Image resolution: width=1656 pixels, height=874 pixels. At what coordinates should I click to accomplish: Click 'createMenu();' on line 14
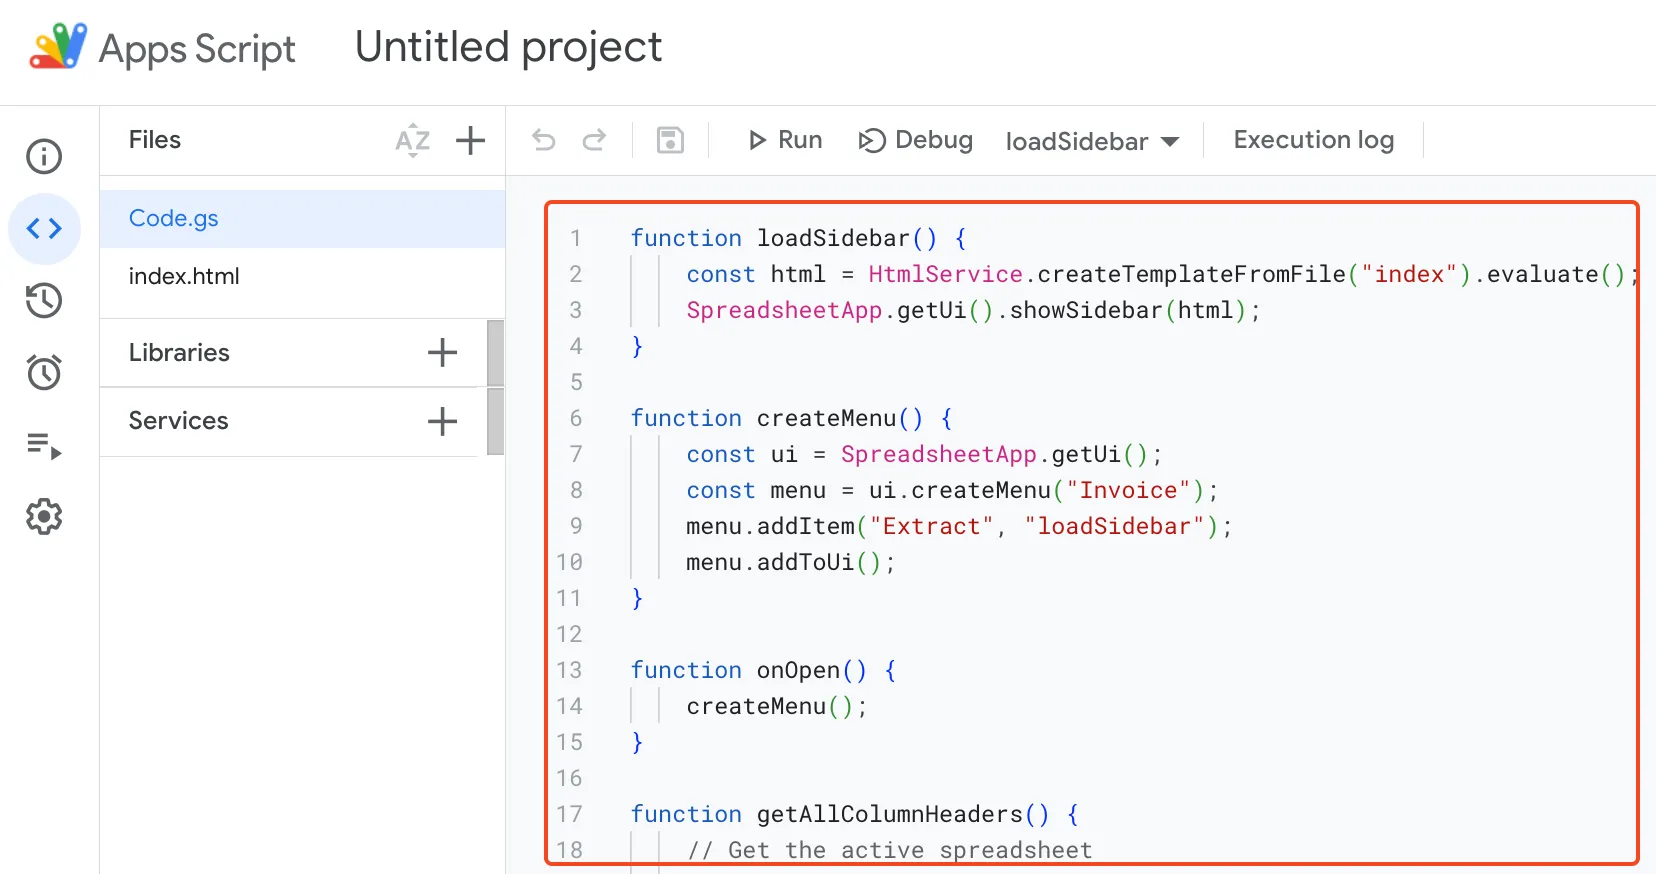tap(777, 706)
